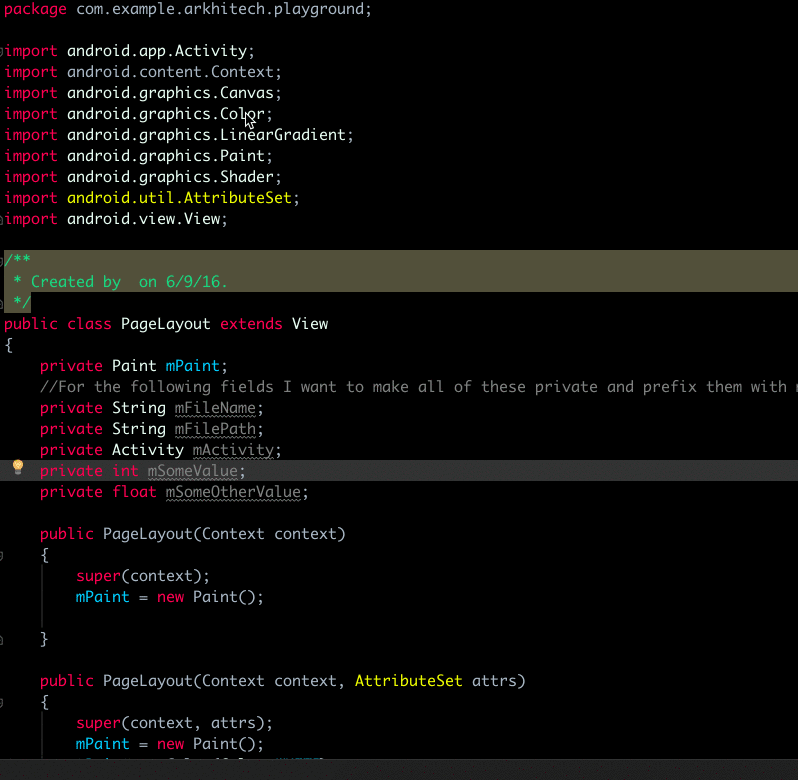Click the 'extends' keyword
798x780 pixels.
251,324
